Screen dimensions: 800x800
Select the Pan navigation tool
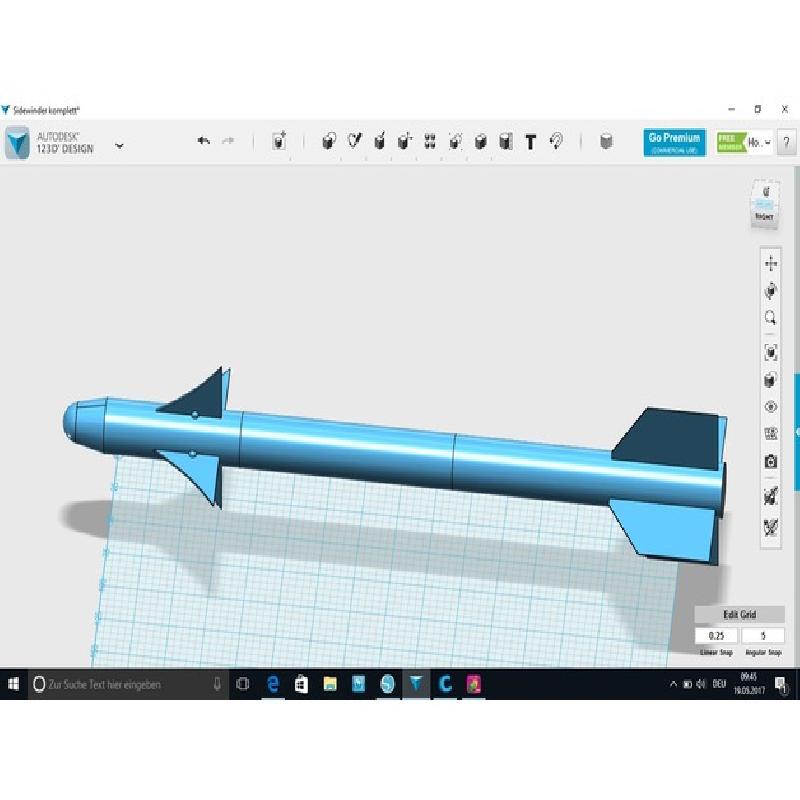[771, 263]
